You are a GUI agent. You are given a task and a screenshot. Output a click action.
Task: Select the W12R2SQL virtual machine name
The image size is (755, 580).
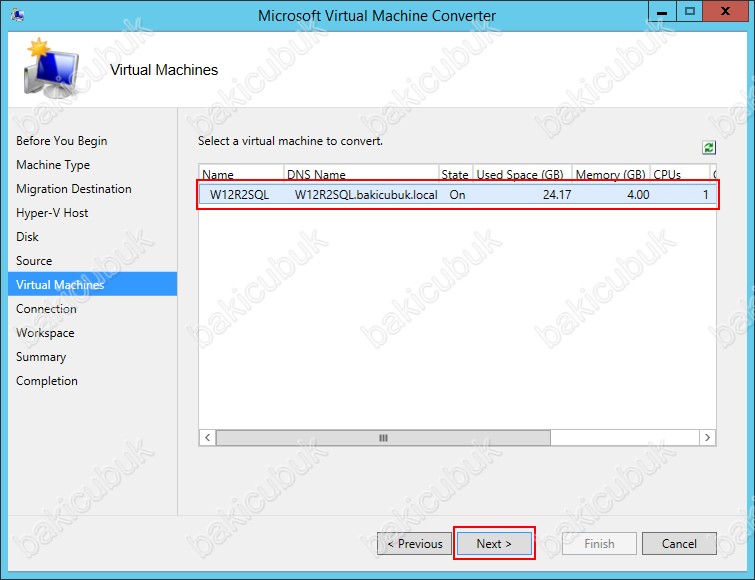[x=239, y=194]
